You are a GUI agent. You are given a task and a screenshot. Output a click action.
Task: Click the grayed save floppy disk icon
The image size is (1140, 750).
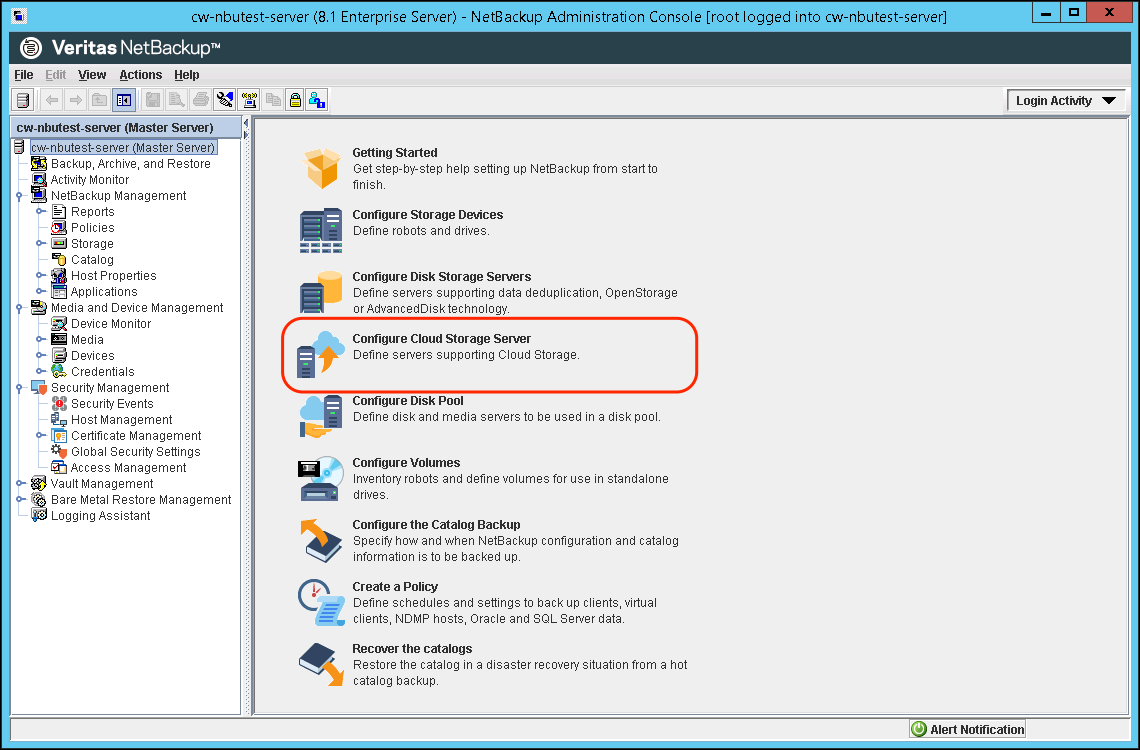pos(152,100)
